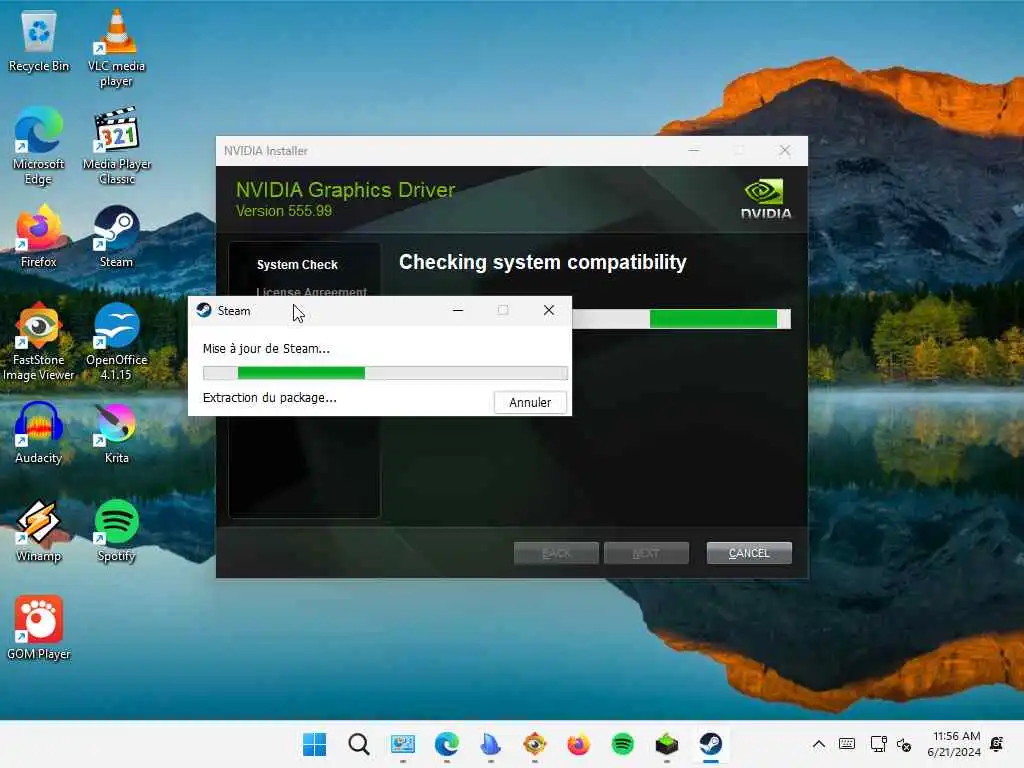Viewport: 1024px width, 768px height.
Task: Select the OpenOffice 4.1.15 desktop icon
Action: tap(116, 342)
